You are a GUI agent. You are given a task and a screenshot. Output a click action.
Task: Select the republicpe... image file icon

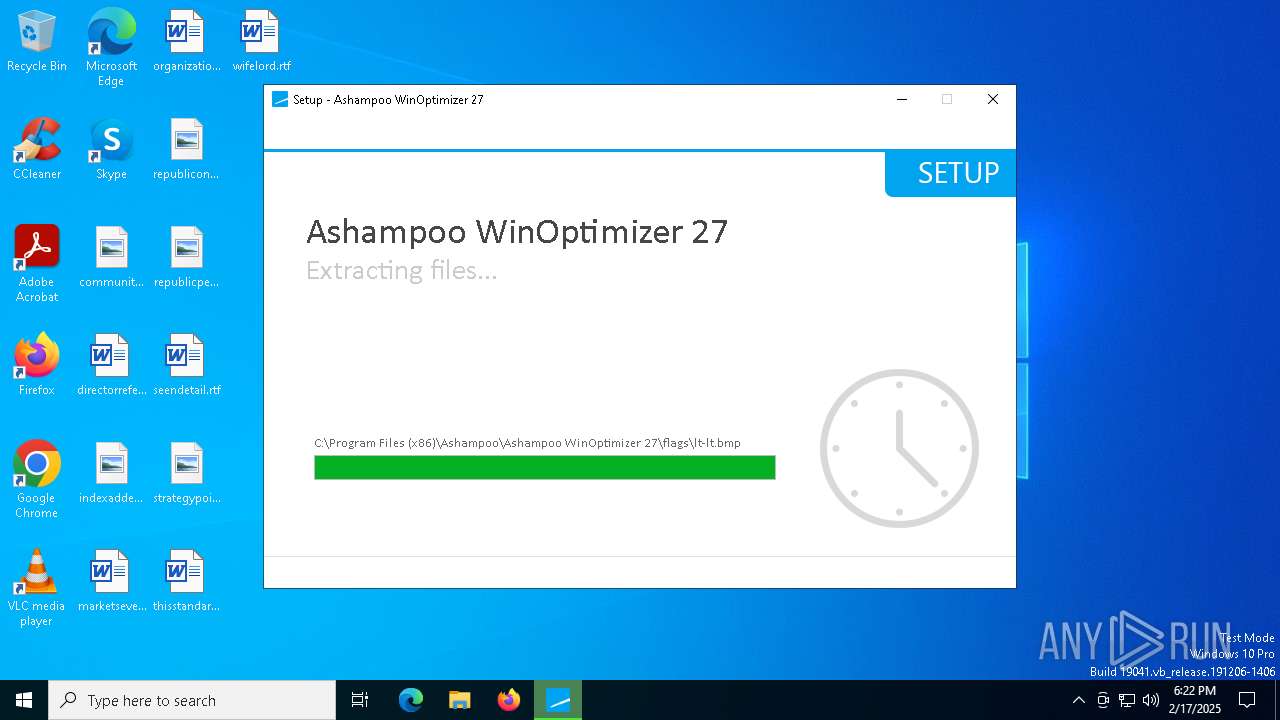tap(186, 257)
